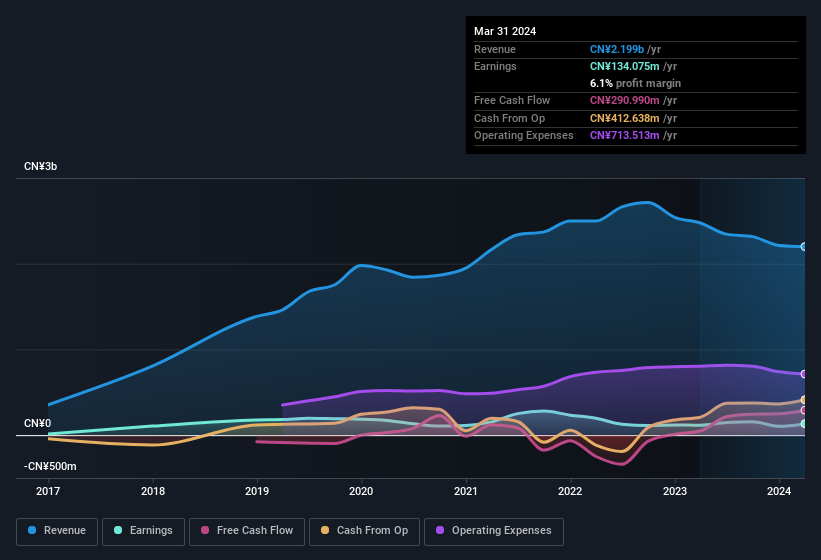821x560 pixels.
Task: Click the CN¥2.199b revenue value
Action: pyautogui.click(x=617, y=49)
